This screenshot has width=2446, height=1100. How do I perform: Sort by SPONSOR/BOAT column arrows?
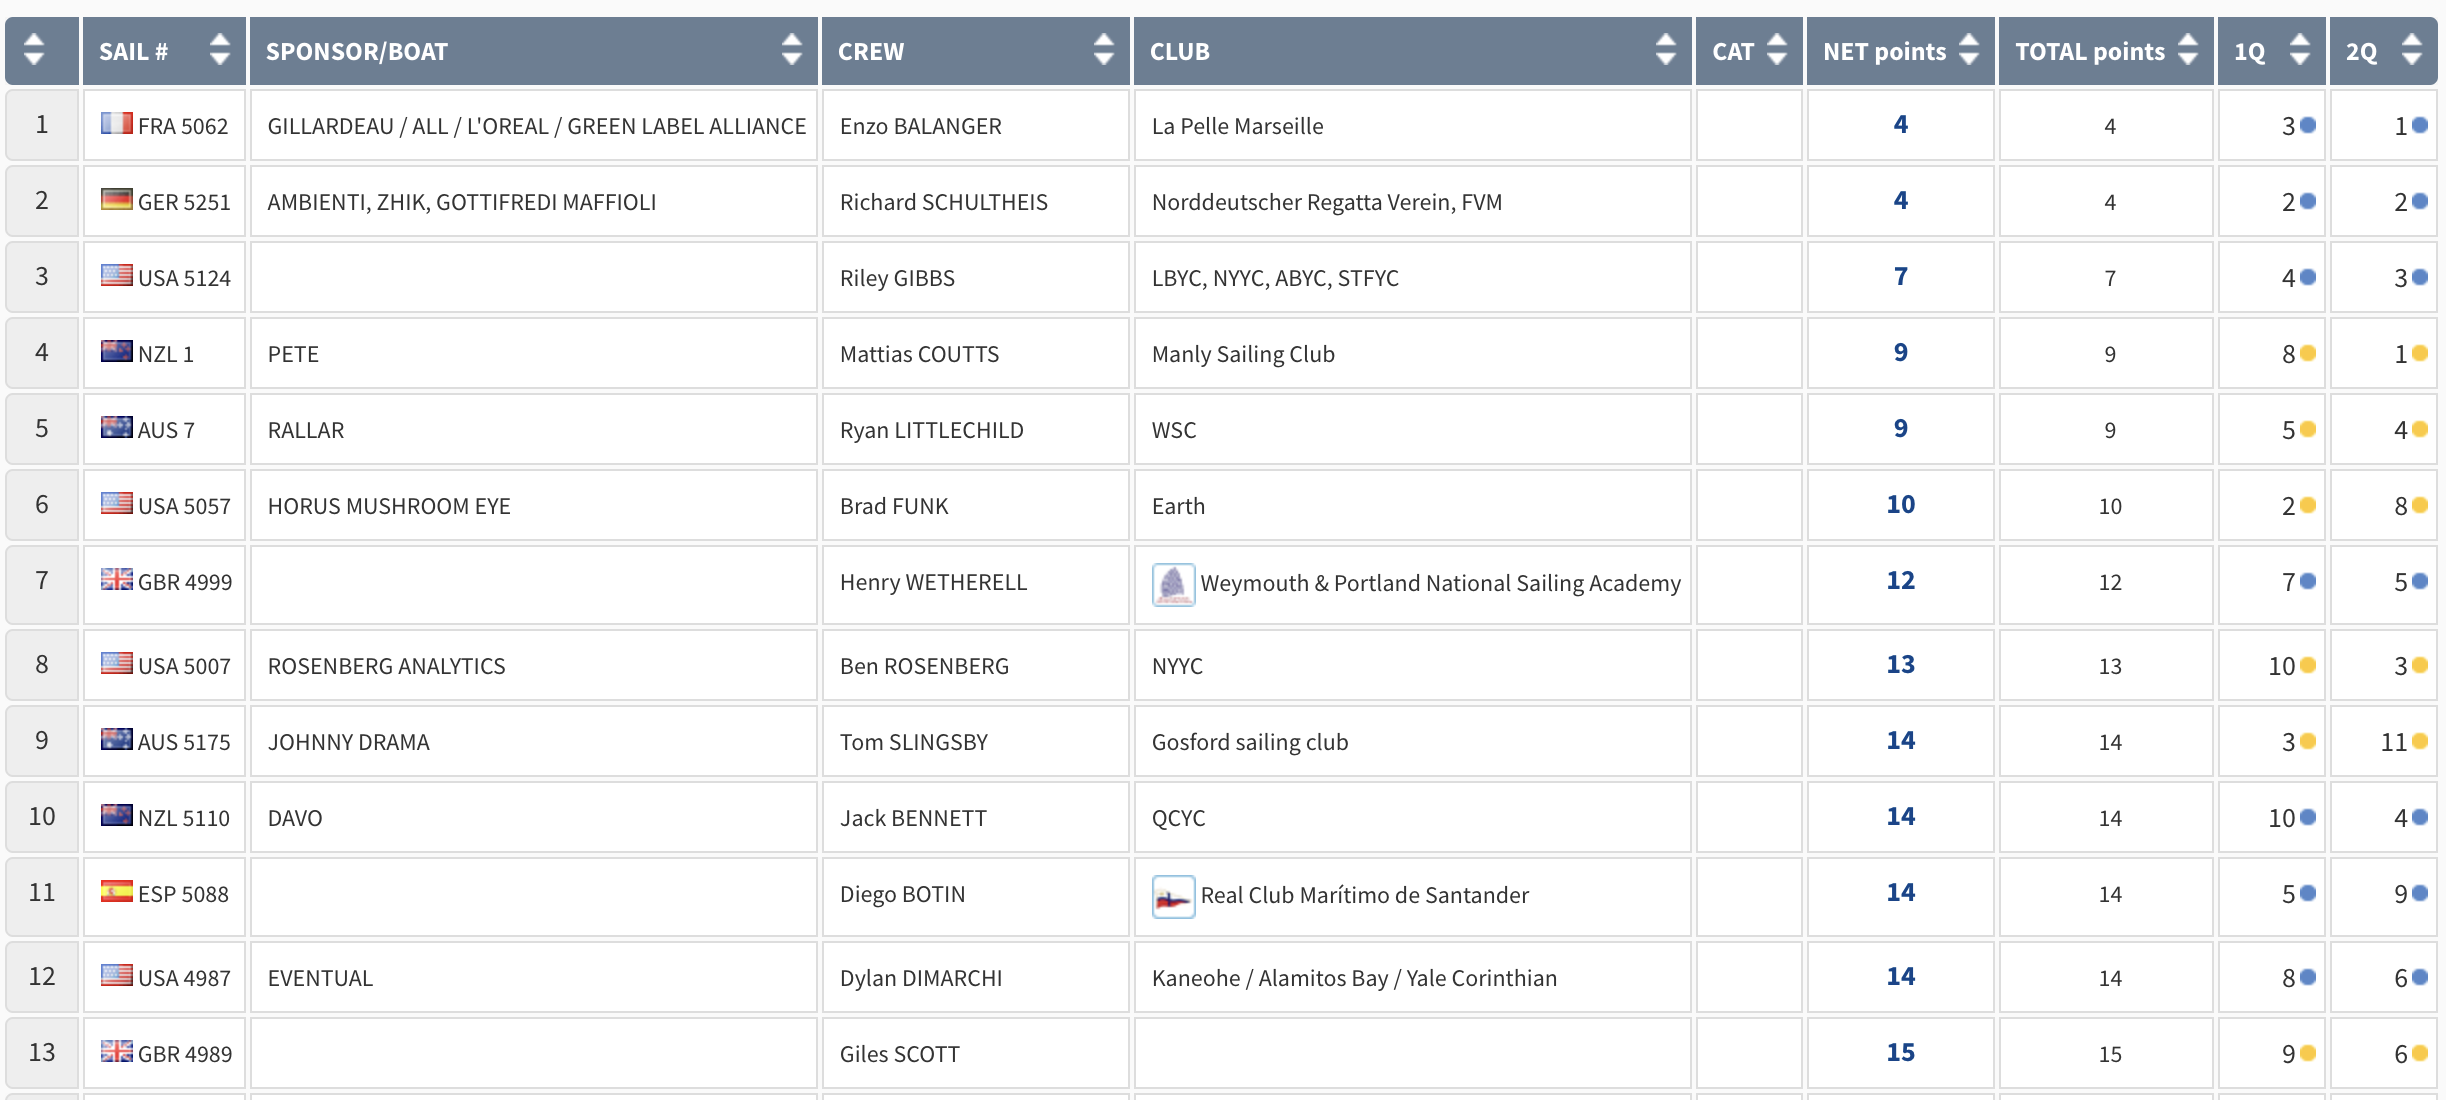pos(792,50)
